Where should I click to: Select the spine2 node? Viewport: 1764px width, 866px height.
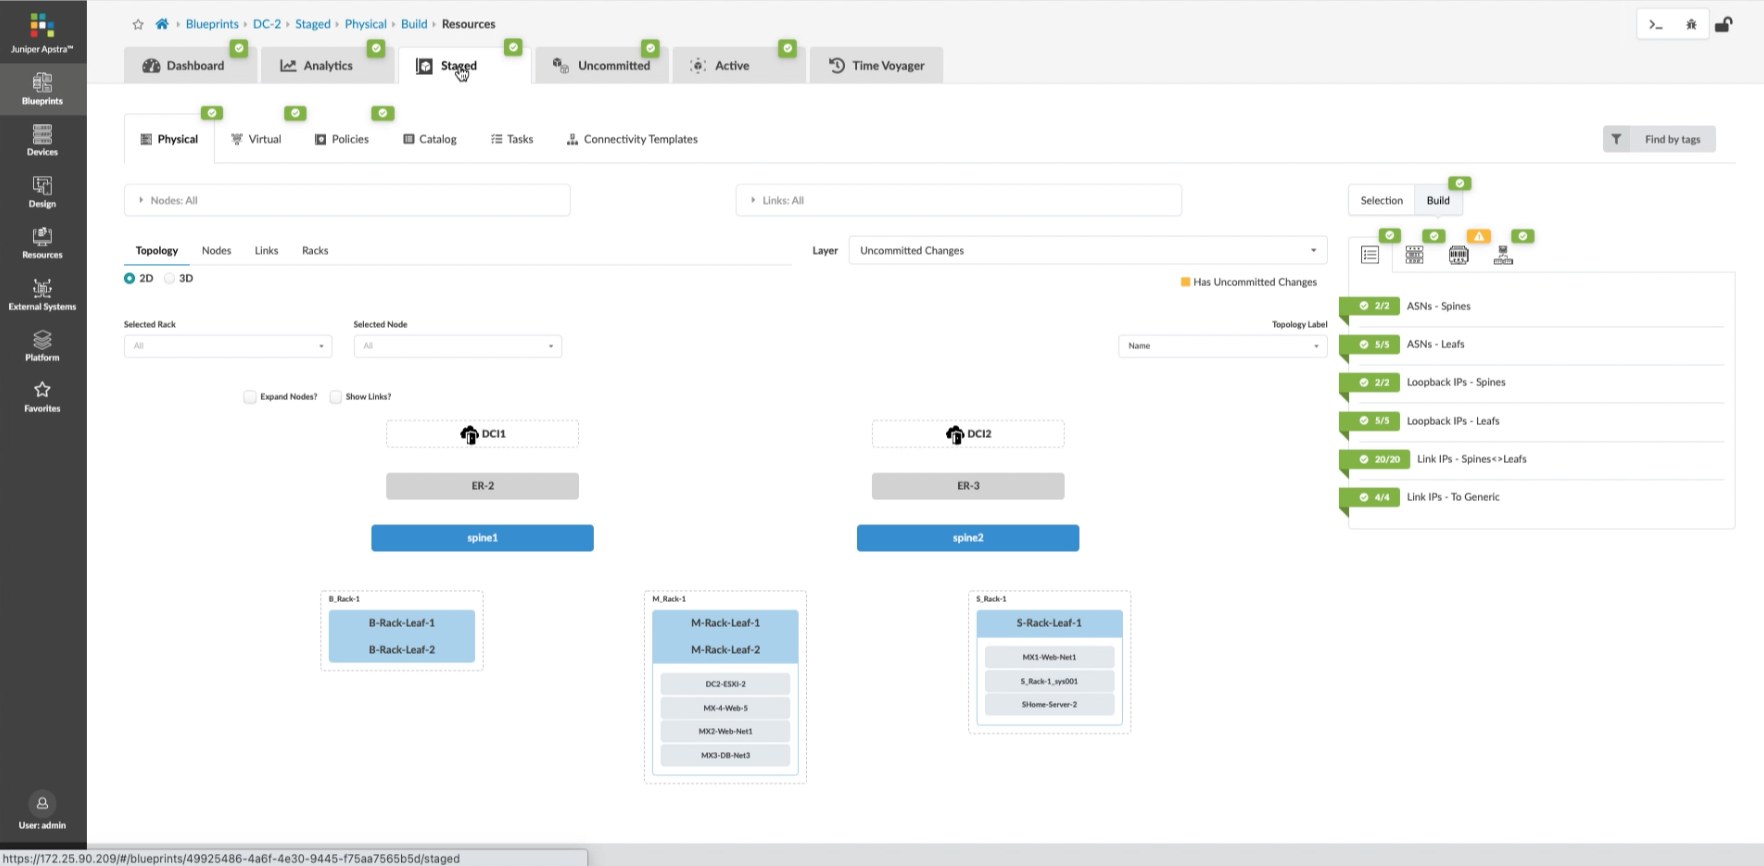tap(968, 538)
